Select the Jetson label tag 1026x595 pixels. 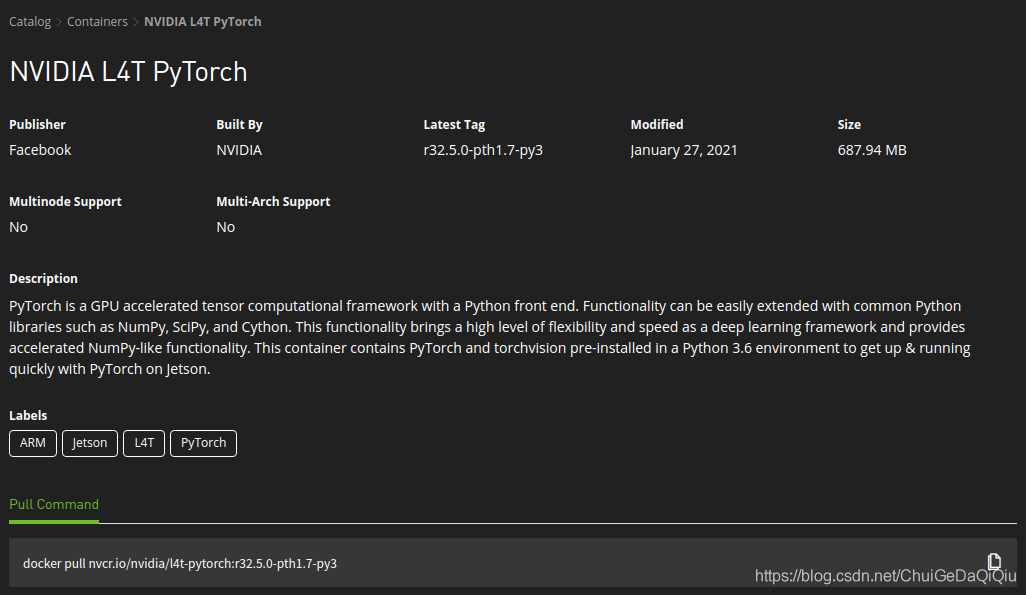pos(89,442)
